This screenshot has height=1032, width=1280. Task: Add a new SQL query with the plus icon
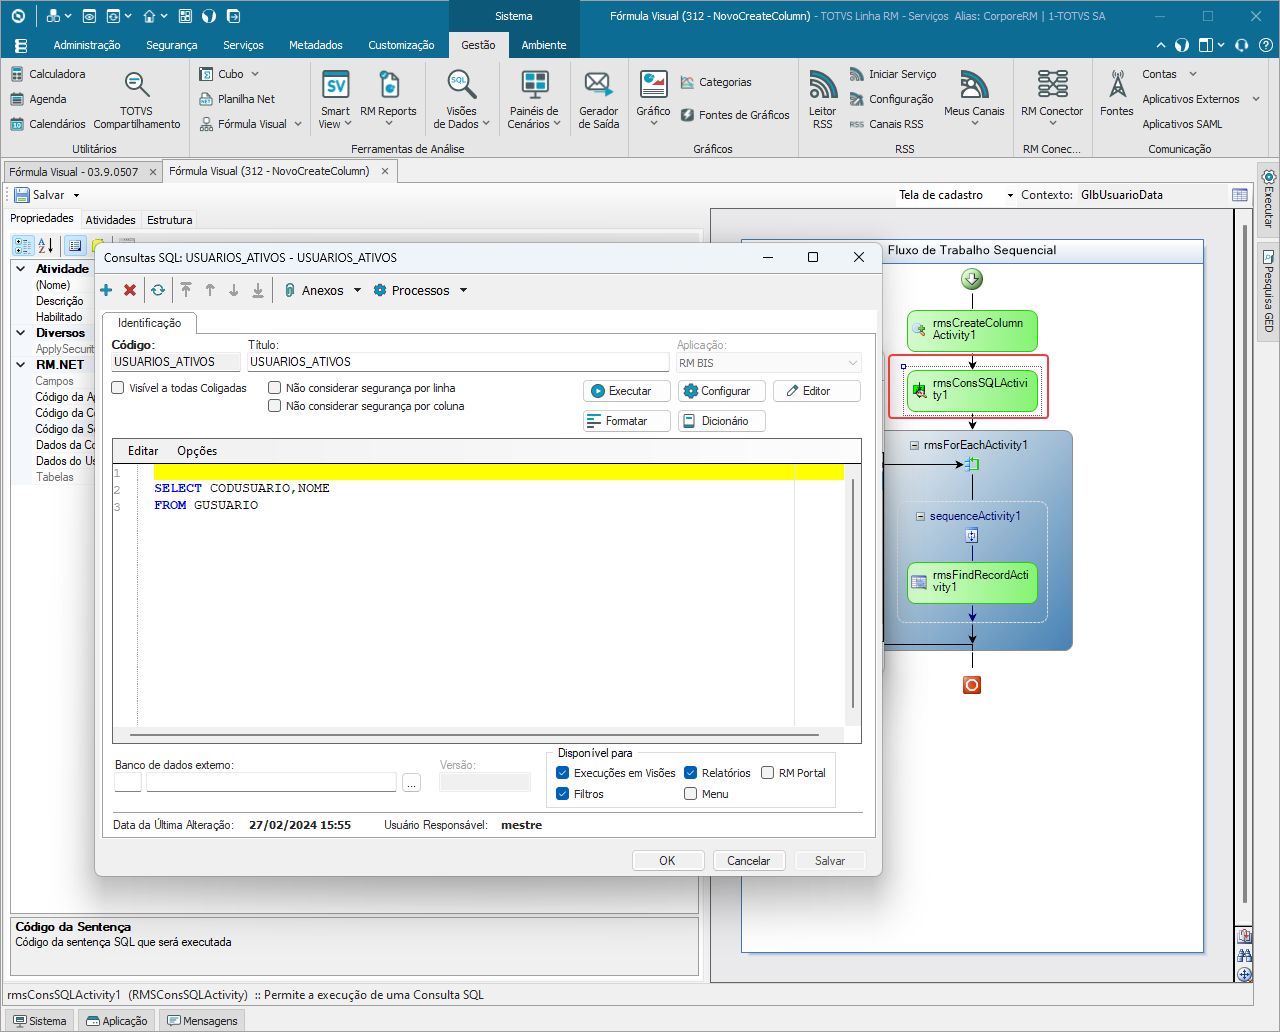106,290
